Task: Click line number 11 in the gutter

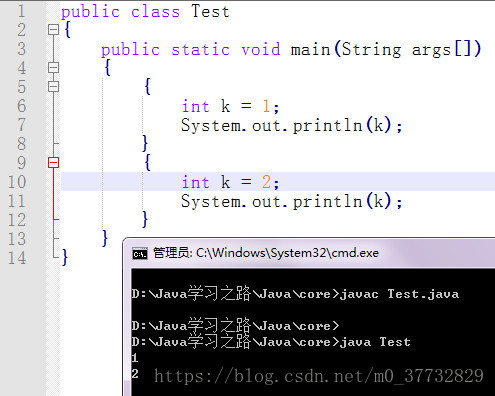Action: point(17,201)
